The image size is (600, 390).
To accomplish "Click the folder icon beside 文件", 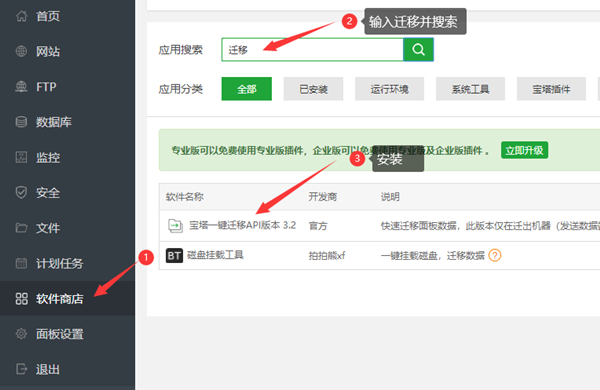I will point(21,228).
